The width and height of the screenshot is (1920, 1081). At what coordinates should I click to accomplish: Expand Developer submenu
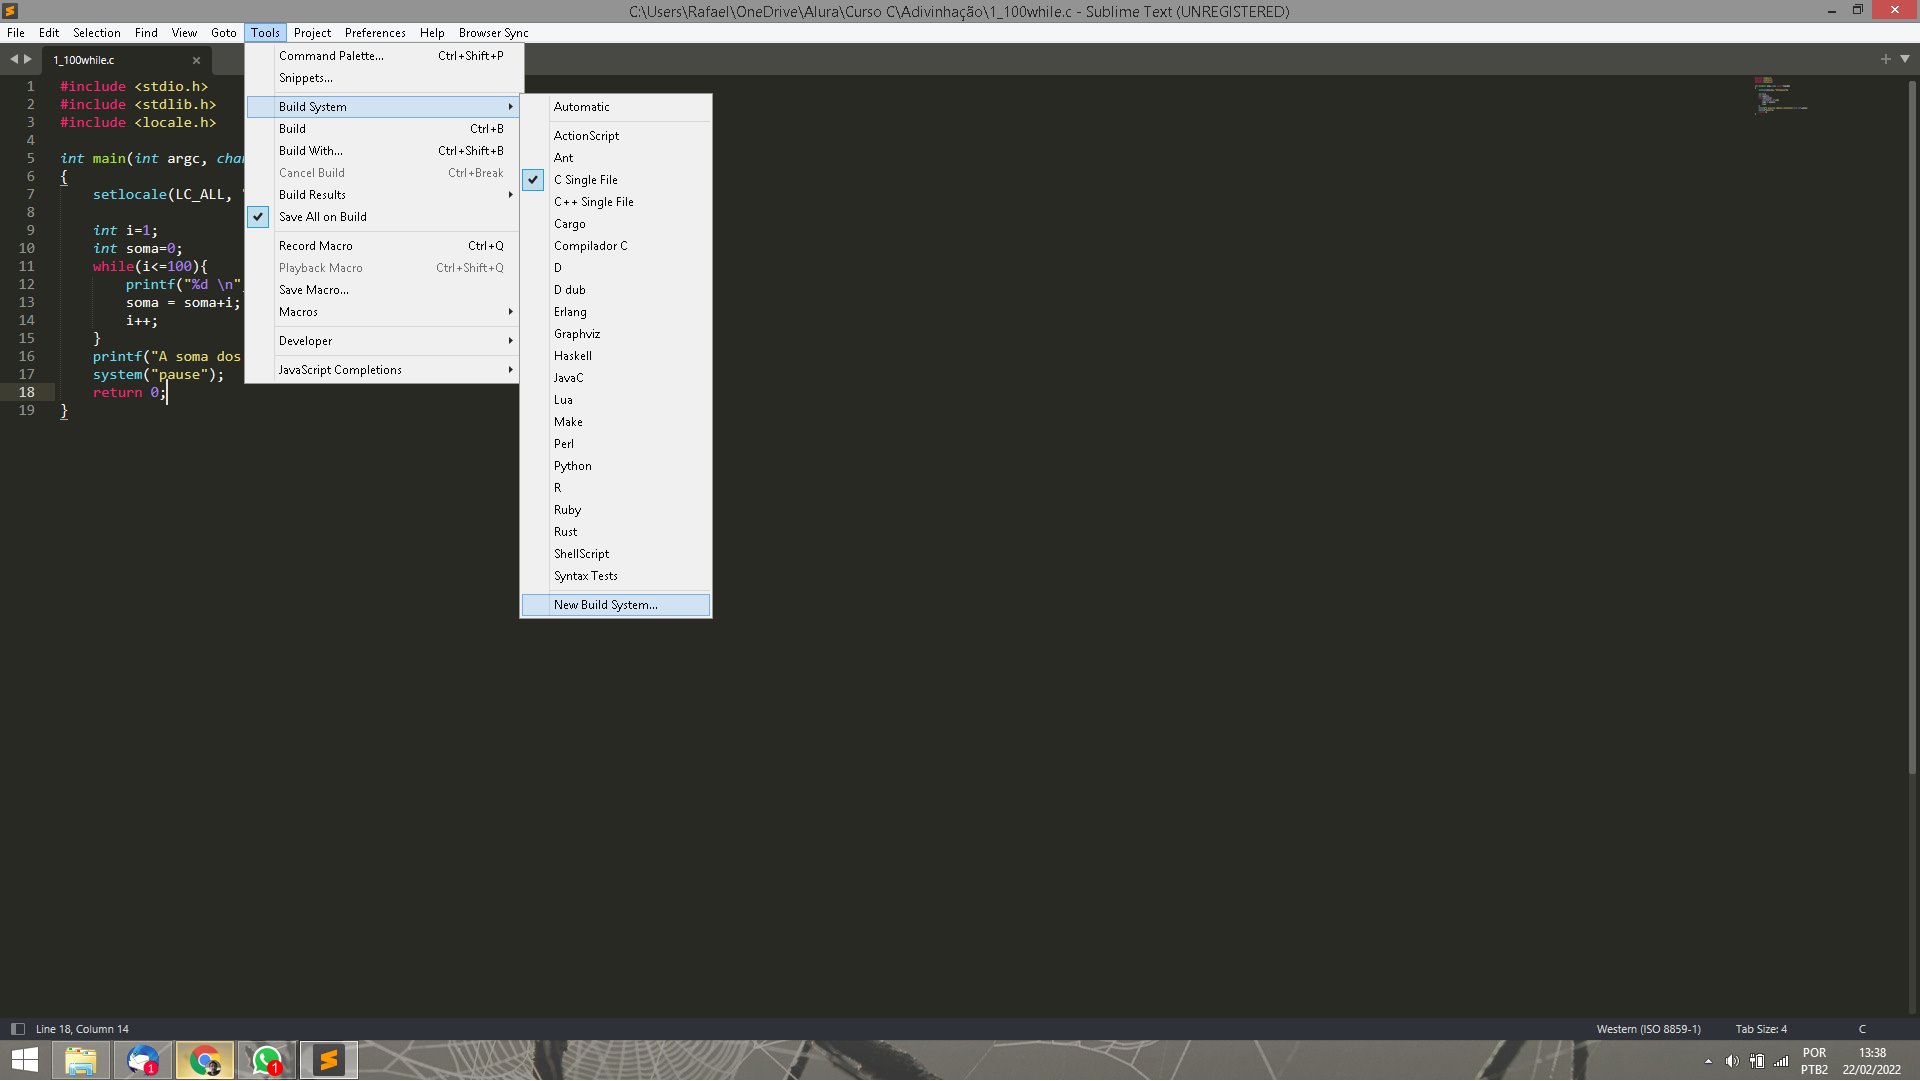coord(384,341)
